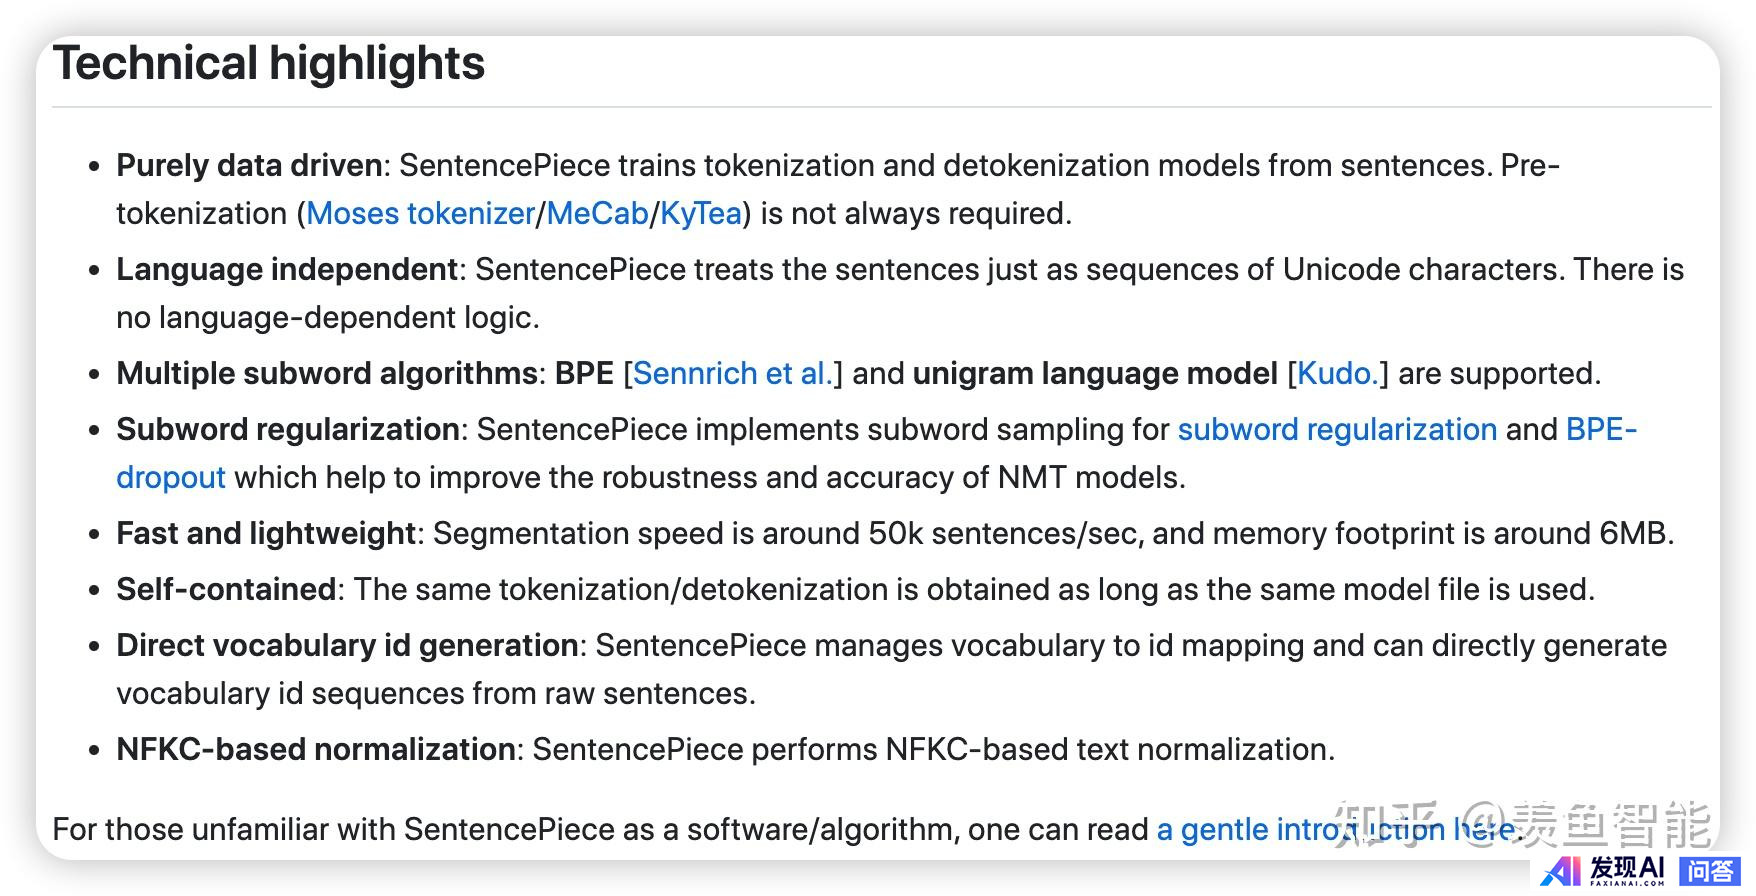This screenshot has width=1756, height=896.
Task: Click the bold Purely data driven text
Action: tap(249, 166)
